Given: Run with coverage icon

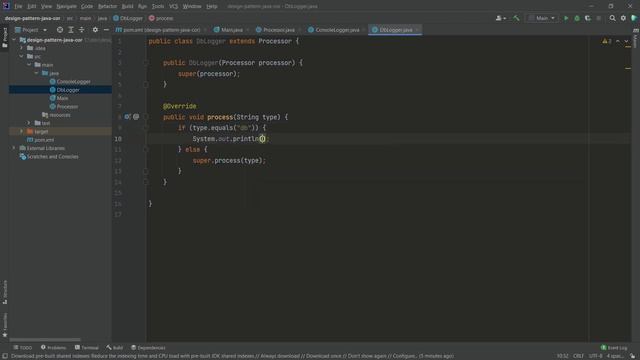Looking at the screenshot, I should click(588, 18).
